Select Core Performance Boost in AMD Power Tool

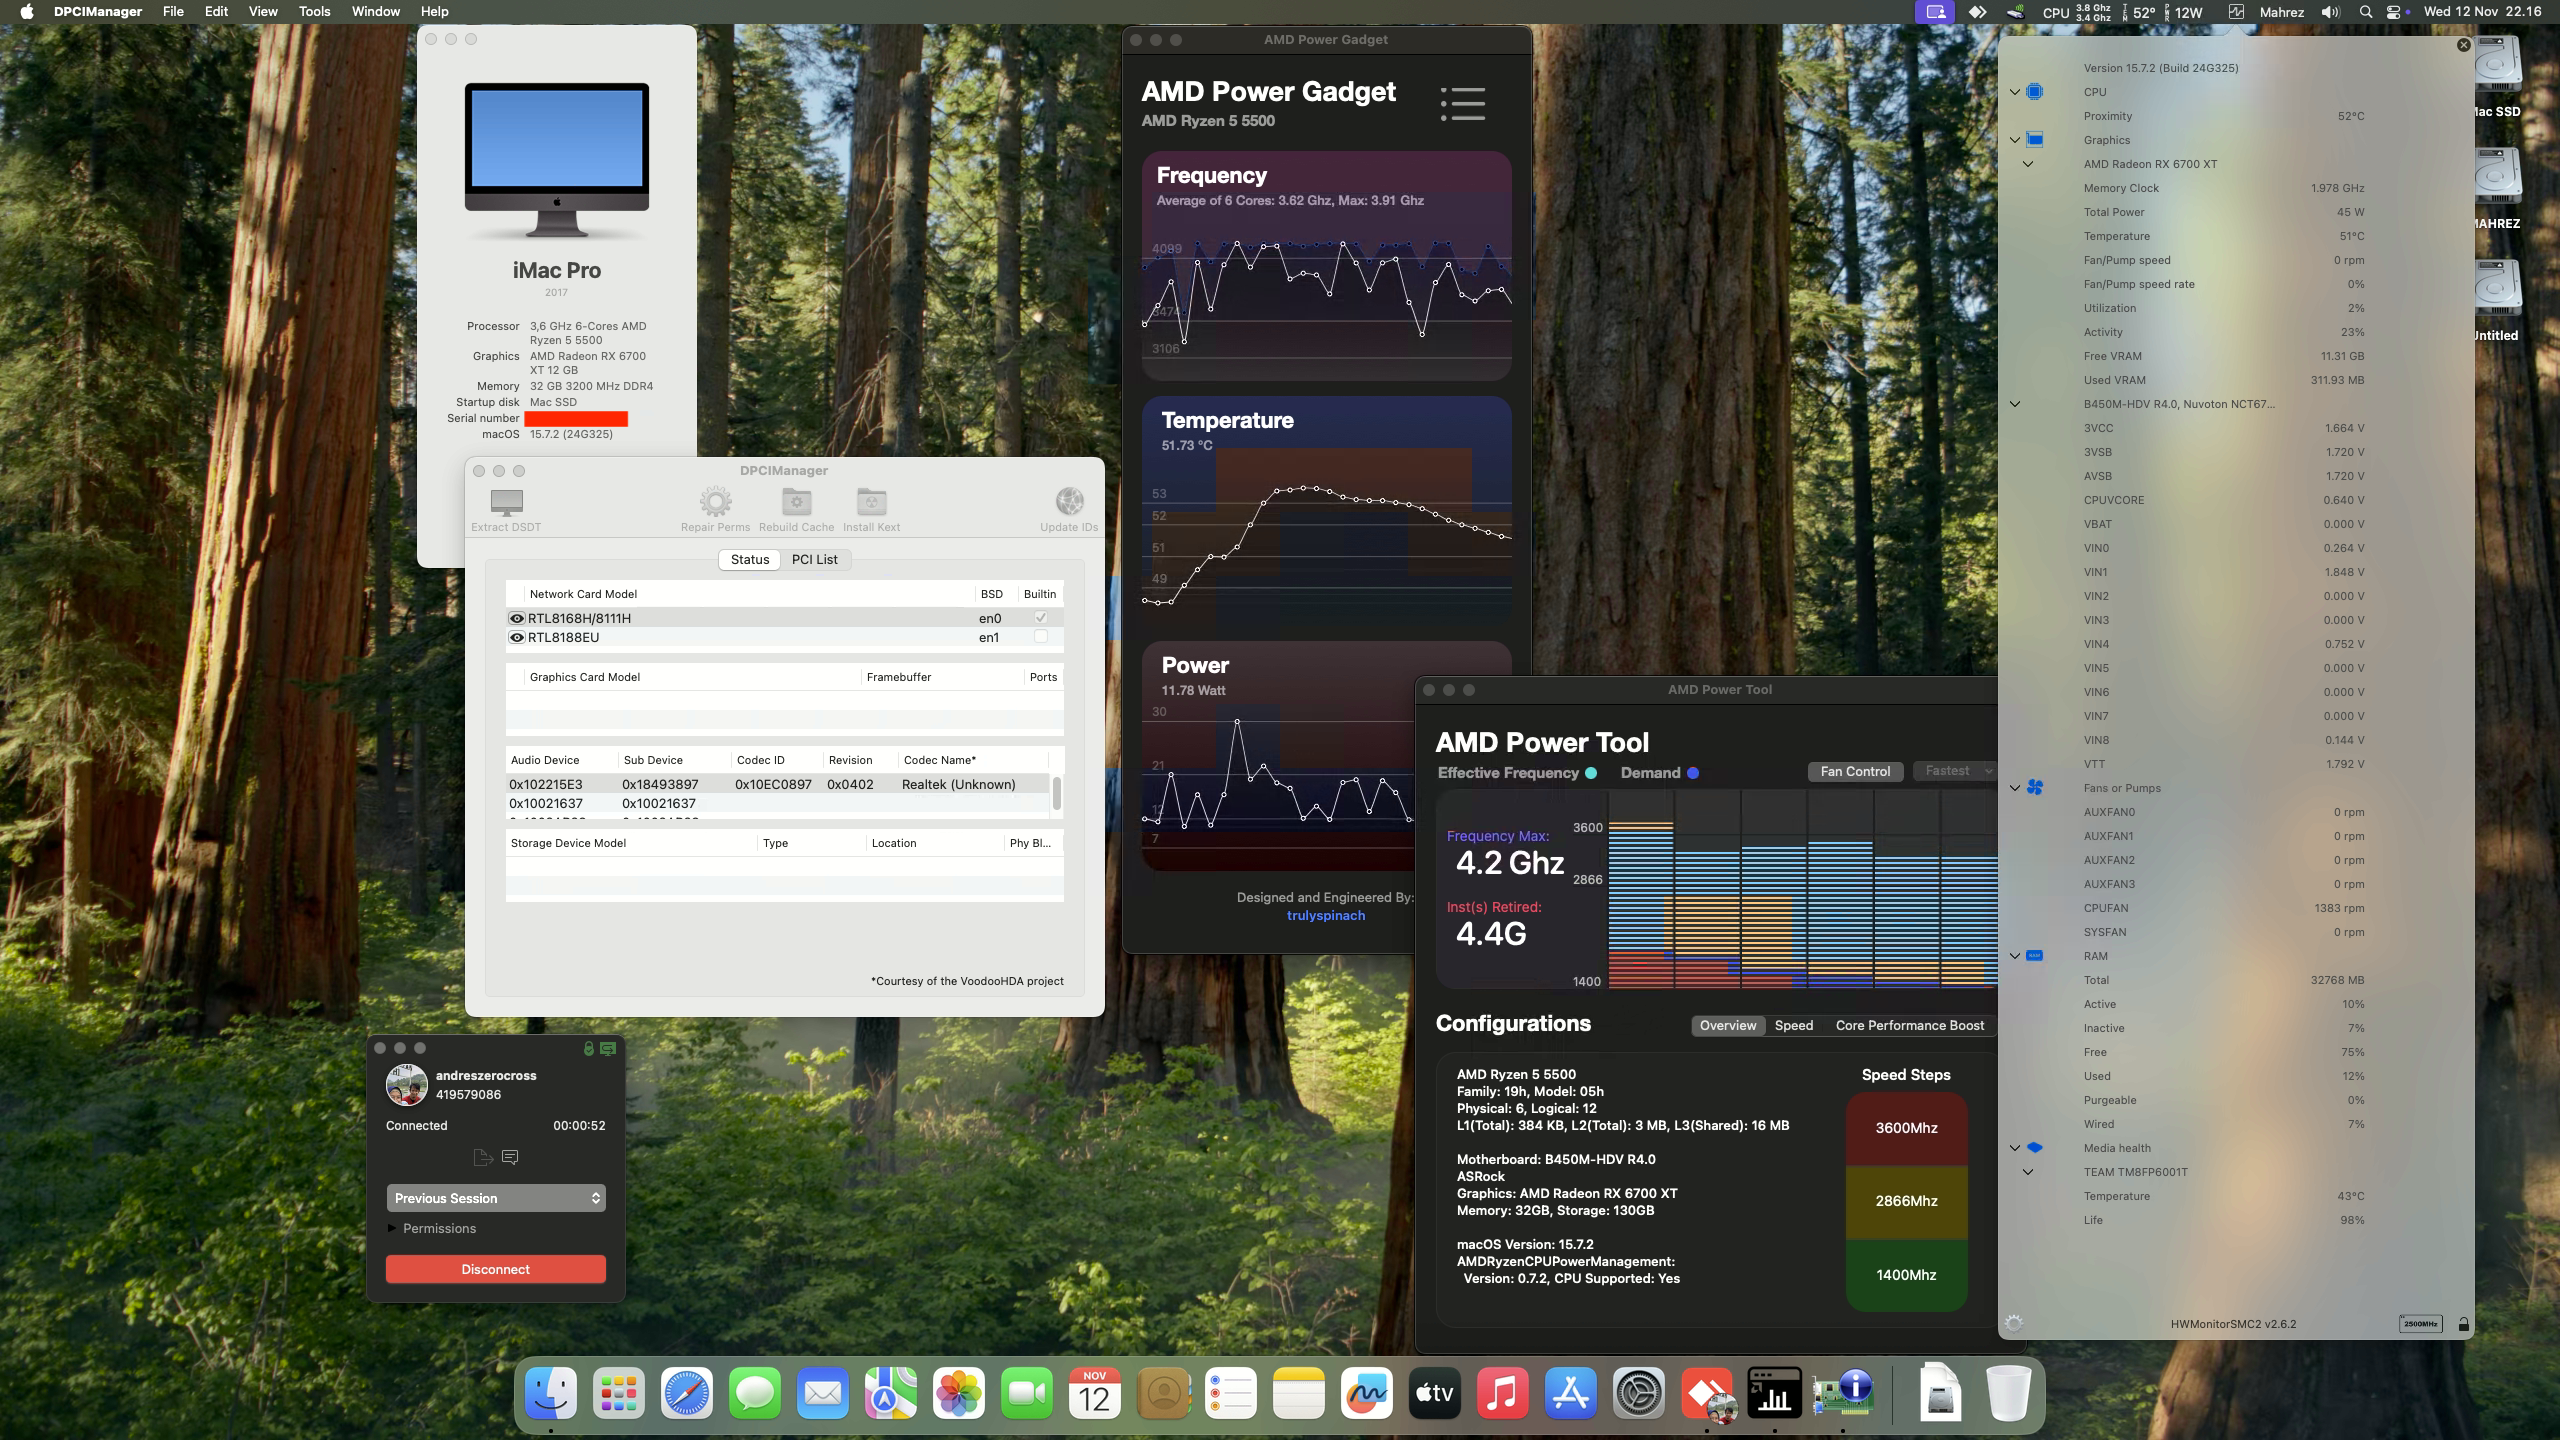pyautogui.click(x=1908, y=1025)
